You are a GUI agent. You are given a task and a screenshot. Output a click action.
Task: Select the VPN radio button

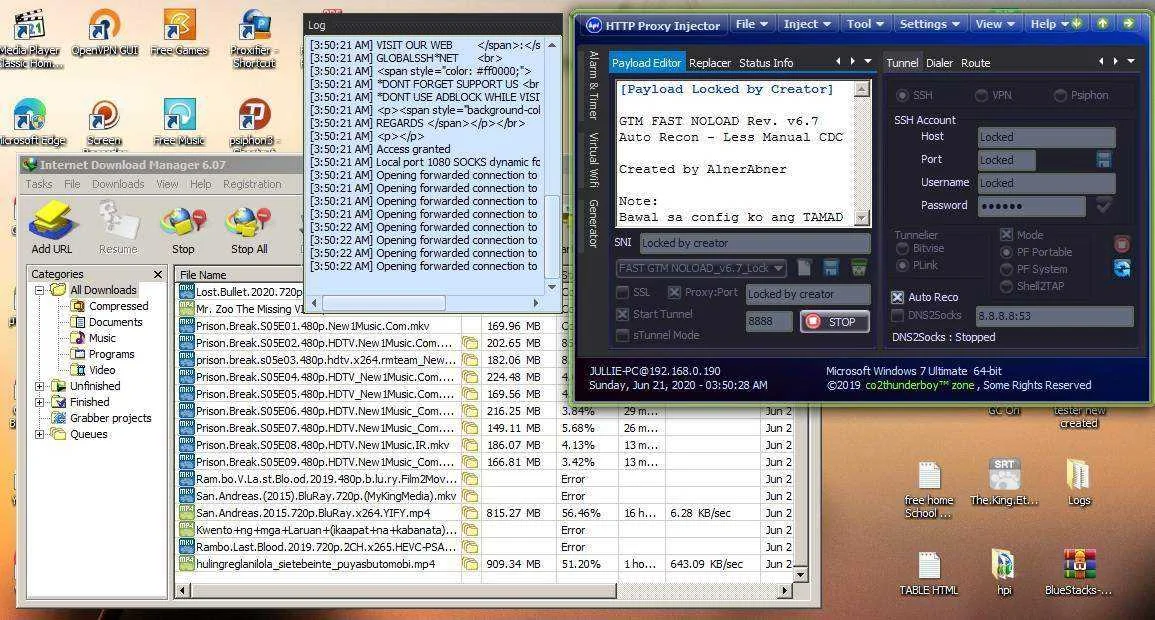click(x=981, y=95)
